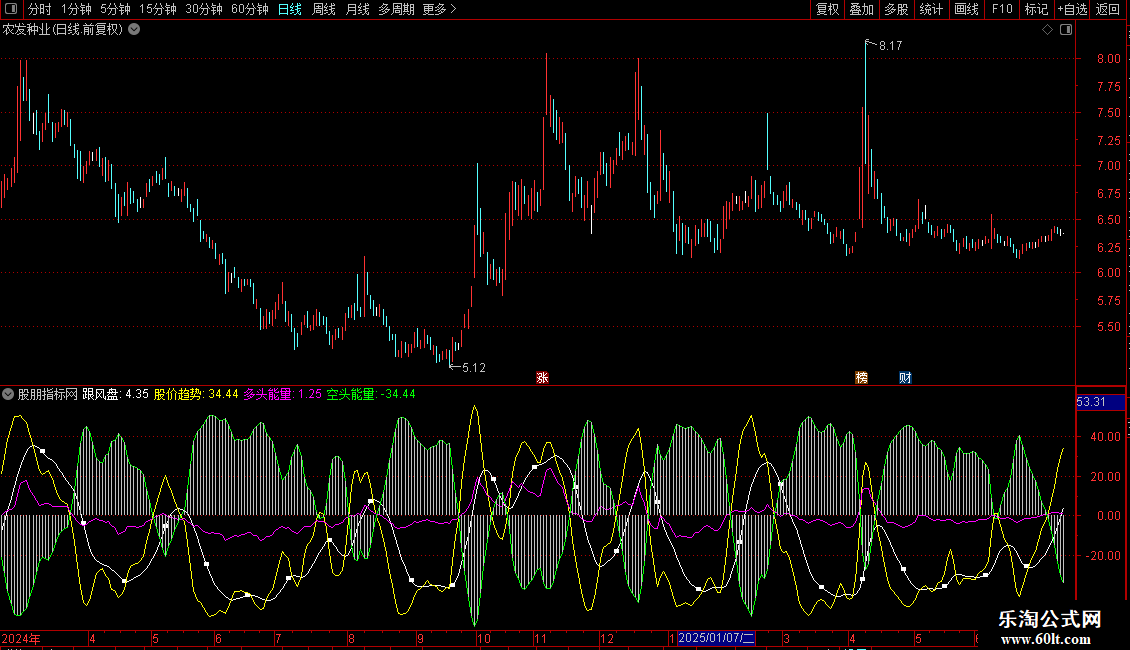Click the 53.31 value box on indicator axis
Screen dimensions: 1130x650
(x=1100, y=402)
